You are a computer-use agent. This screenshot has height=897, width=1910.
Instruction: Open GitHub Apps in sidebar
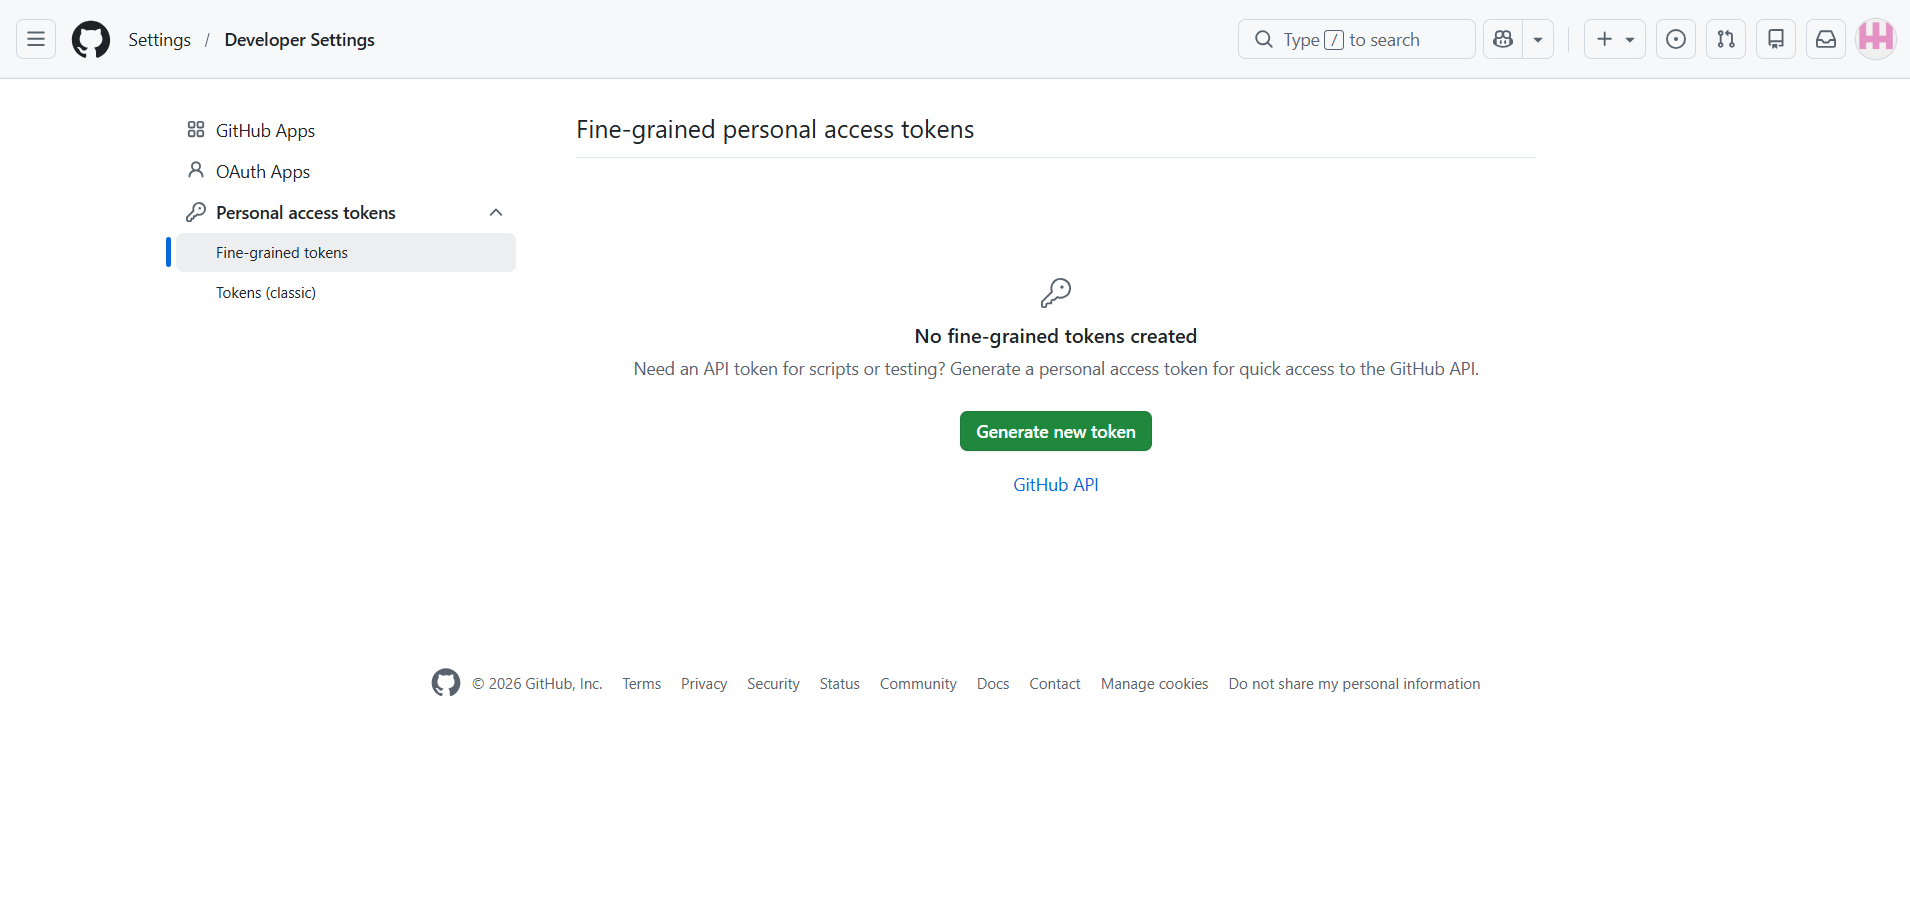(x=346, y=130)
